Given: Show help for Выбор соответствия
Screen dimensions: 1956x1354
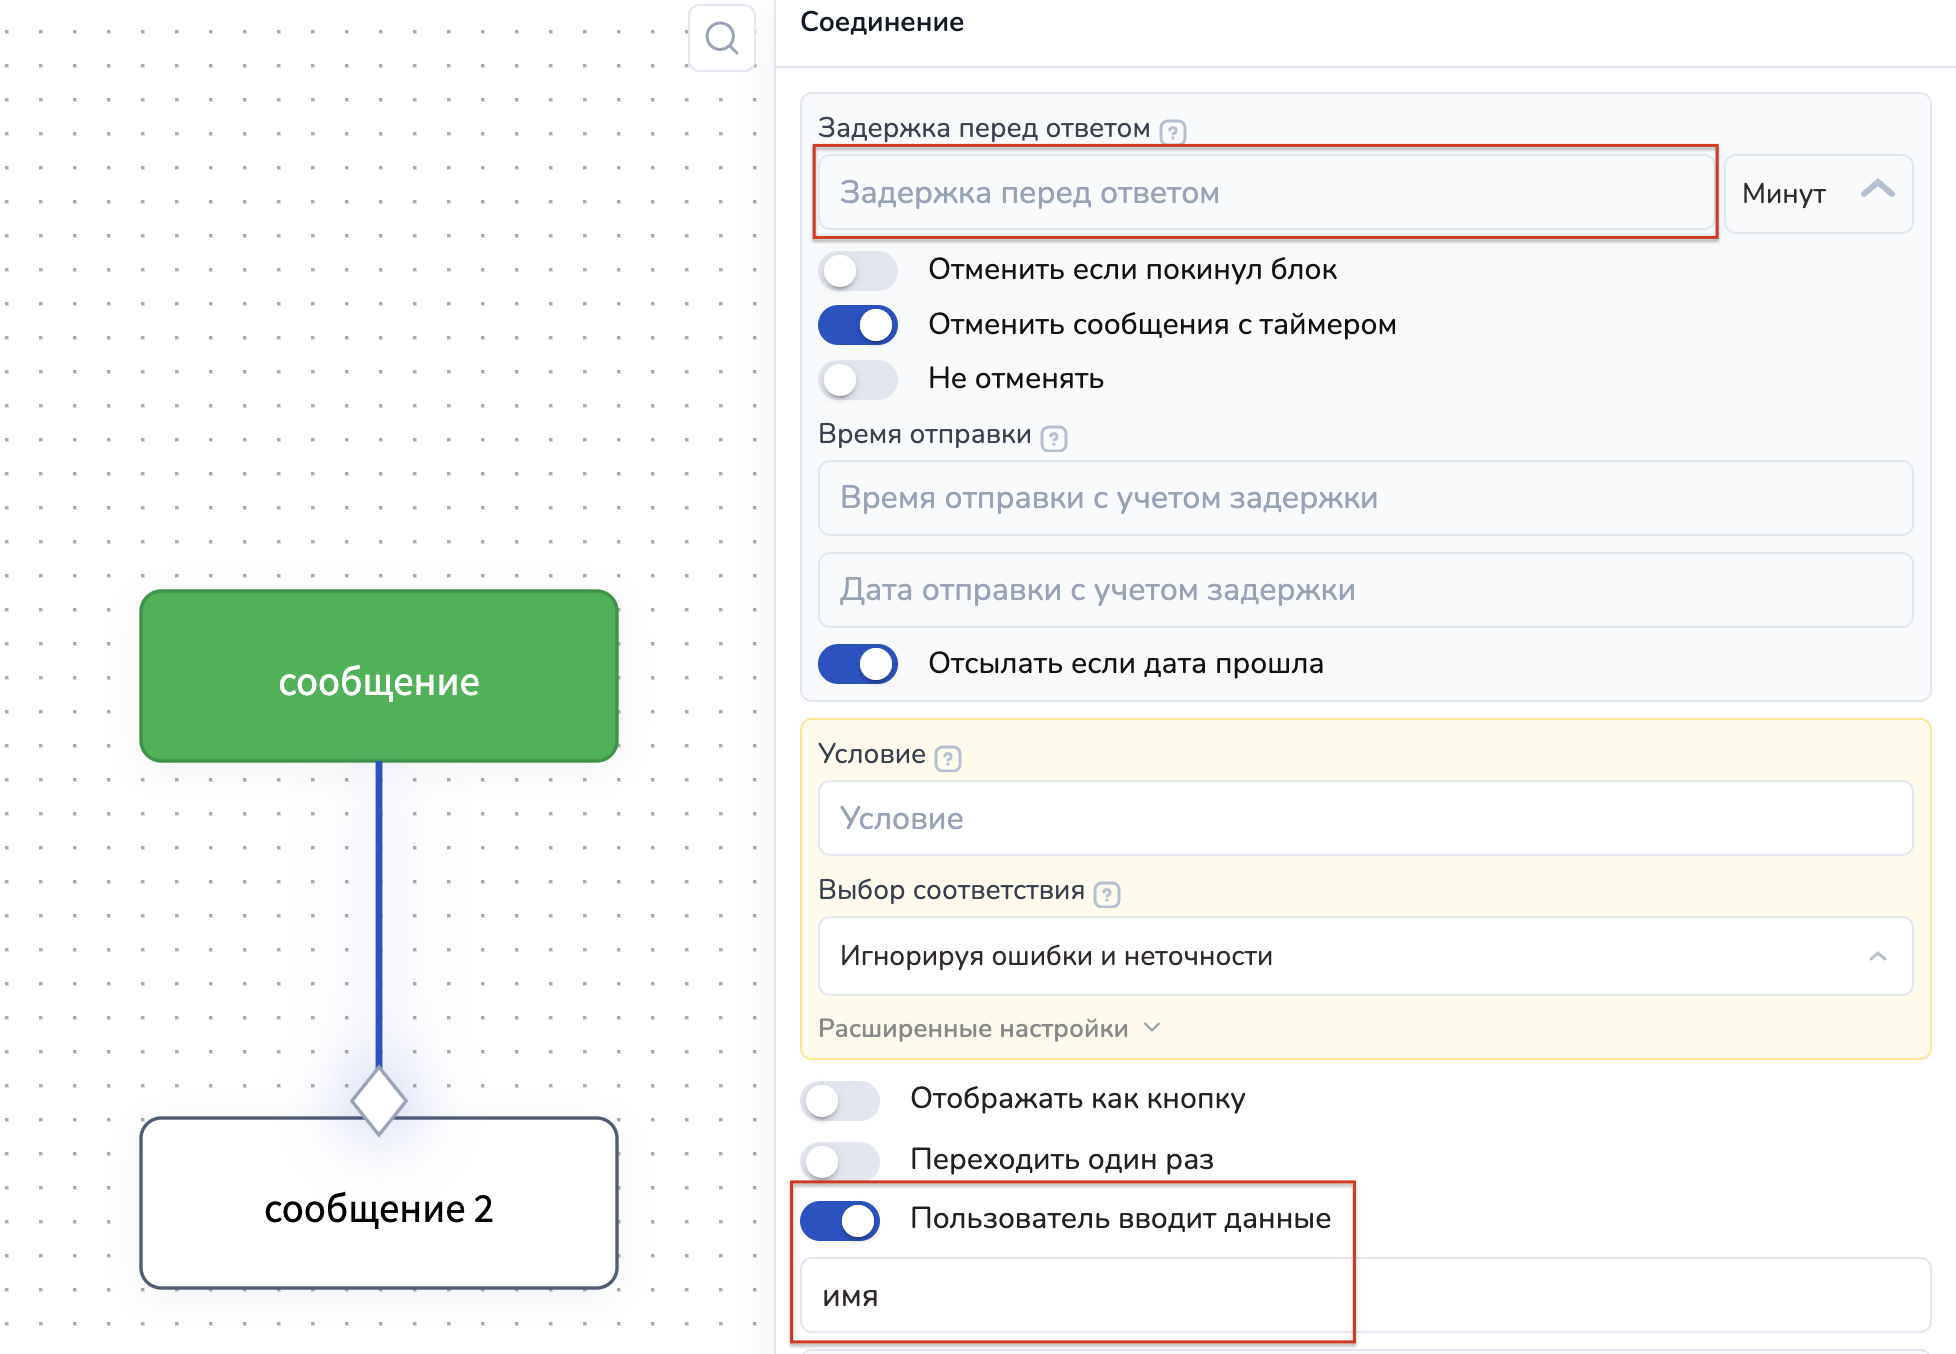Looking at the screenshot, I should pos(1107,894).
